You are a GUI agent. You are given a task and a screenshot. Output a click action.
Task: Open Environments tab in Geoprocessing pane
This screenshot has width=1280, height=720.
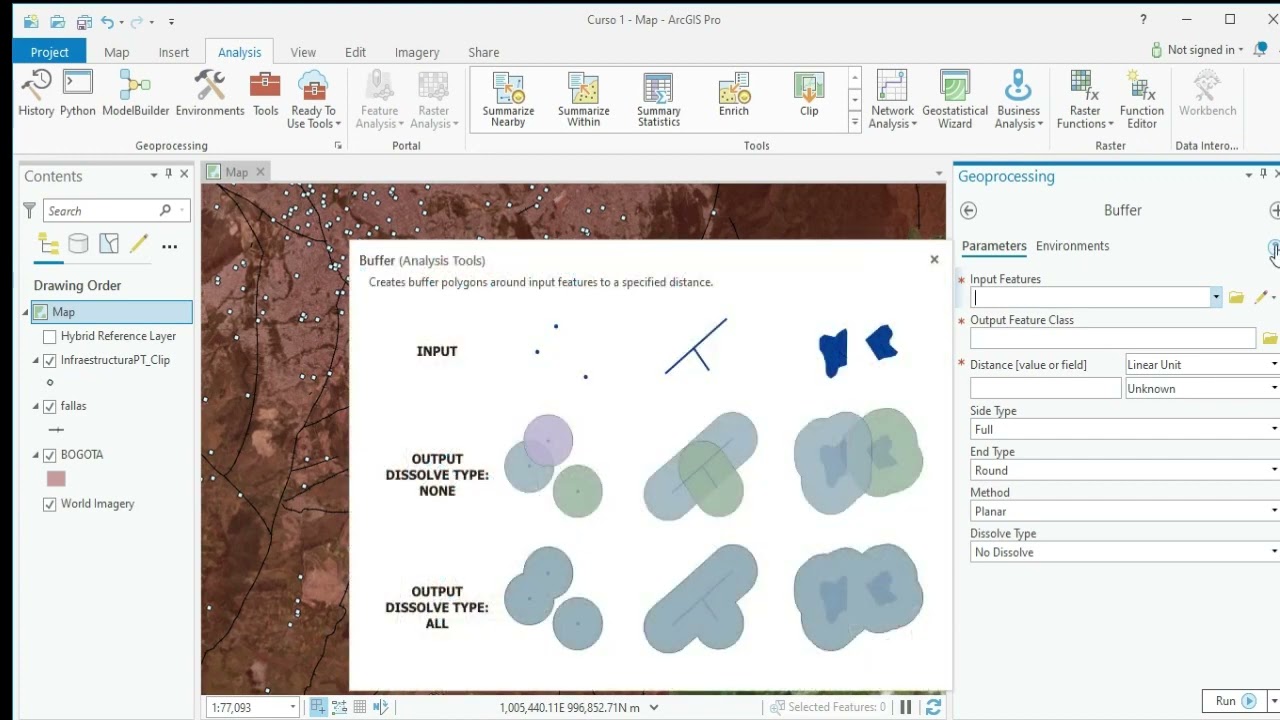click(1072, 246)
